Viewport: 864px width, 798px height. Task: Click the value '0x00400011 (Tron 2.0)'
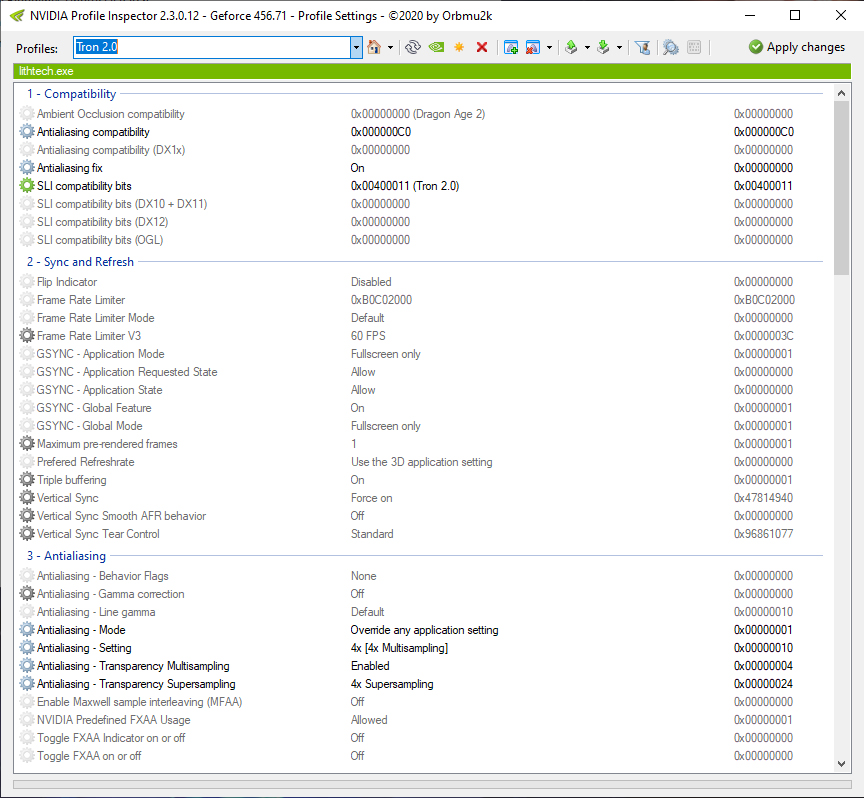(x=405, y=186)
